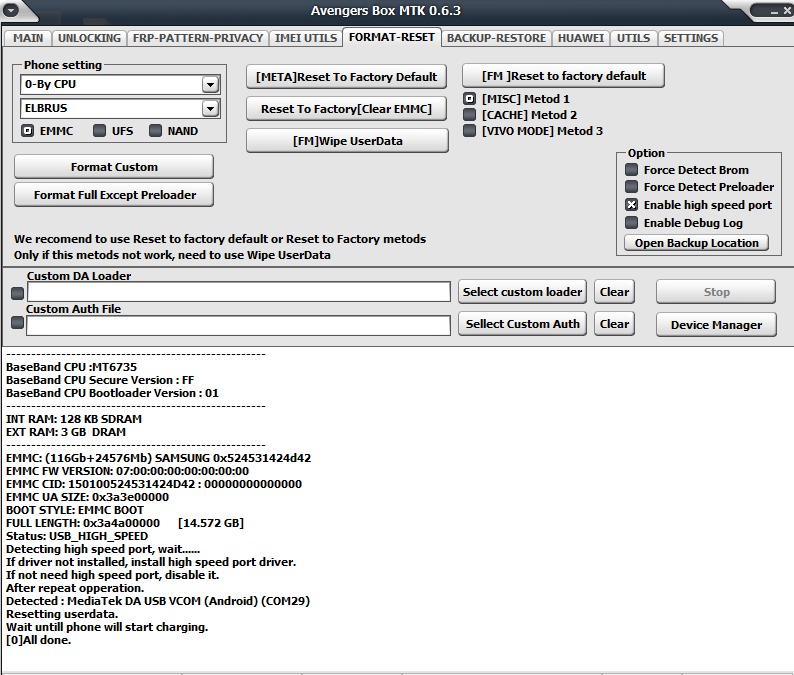
Task: Click Open Backup Location button
Action: (696, 243)
